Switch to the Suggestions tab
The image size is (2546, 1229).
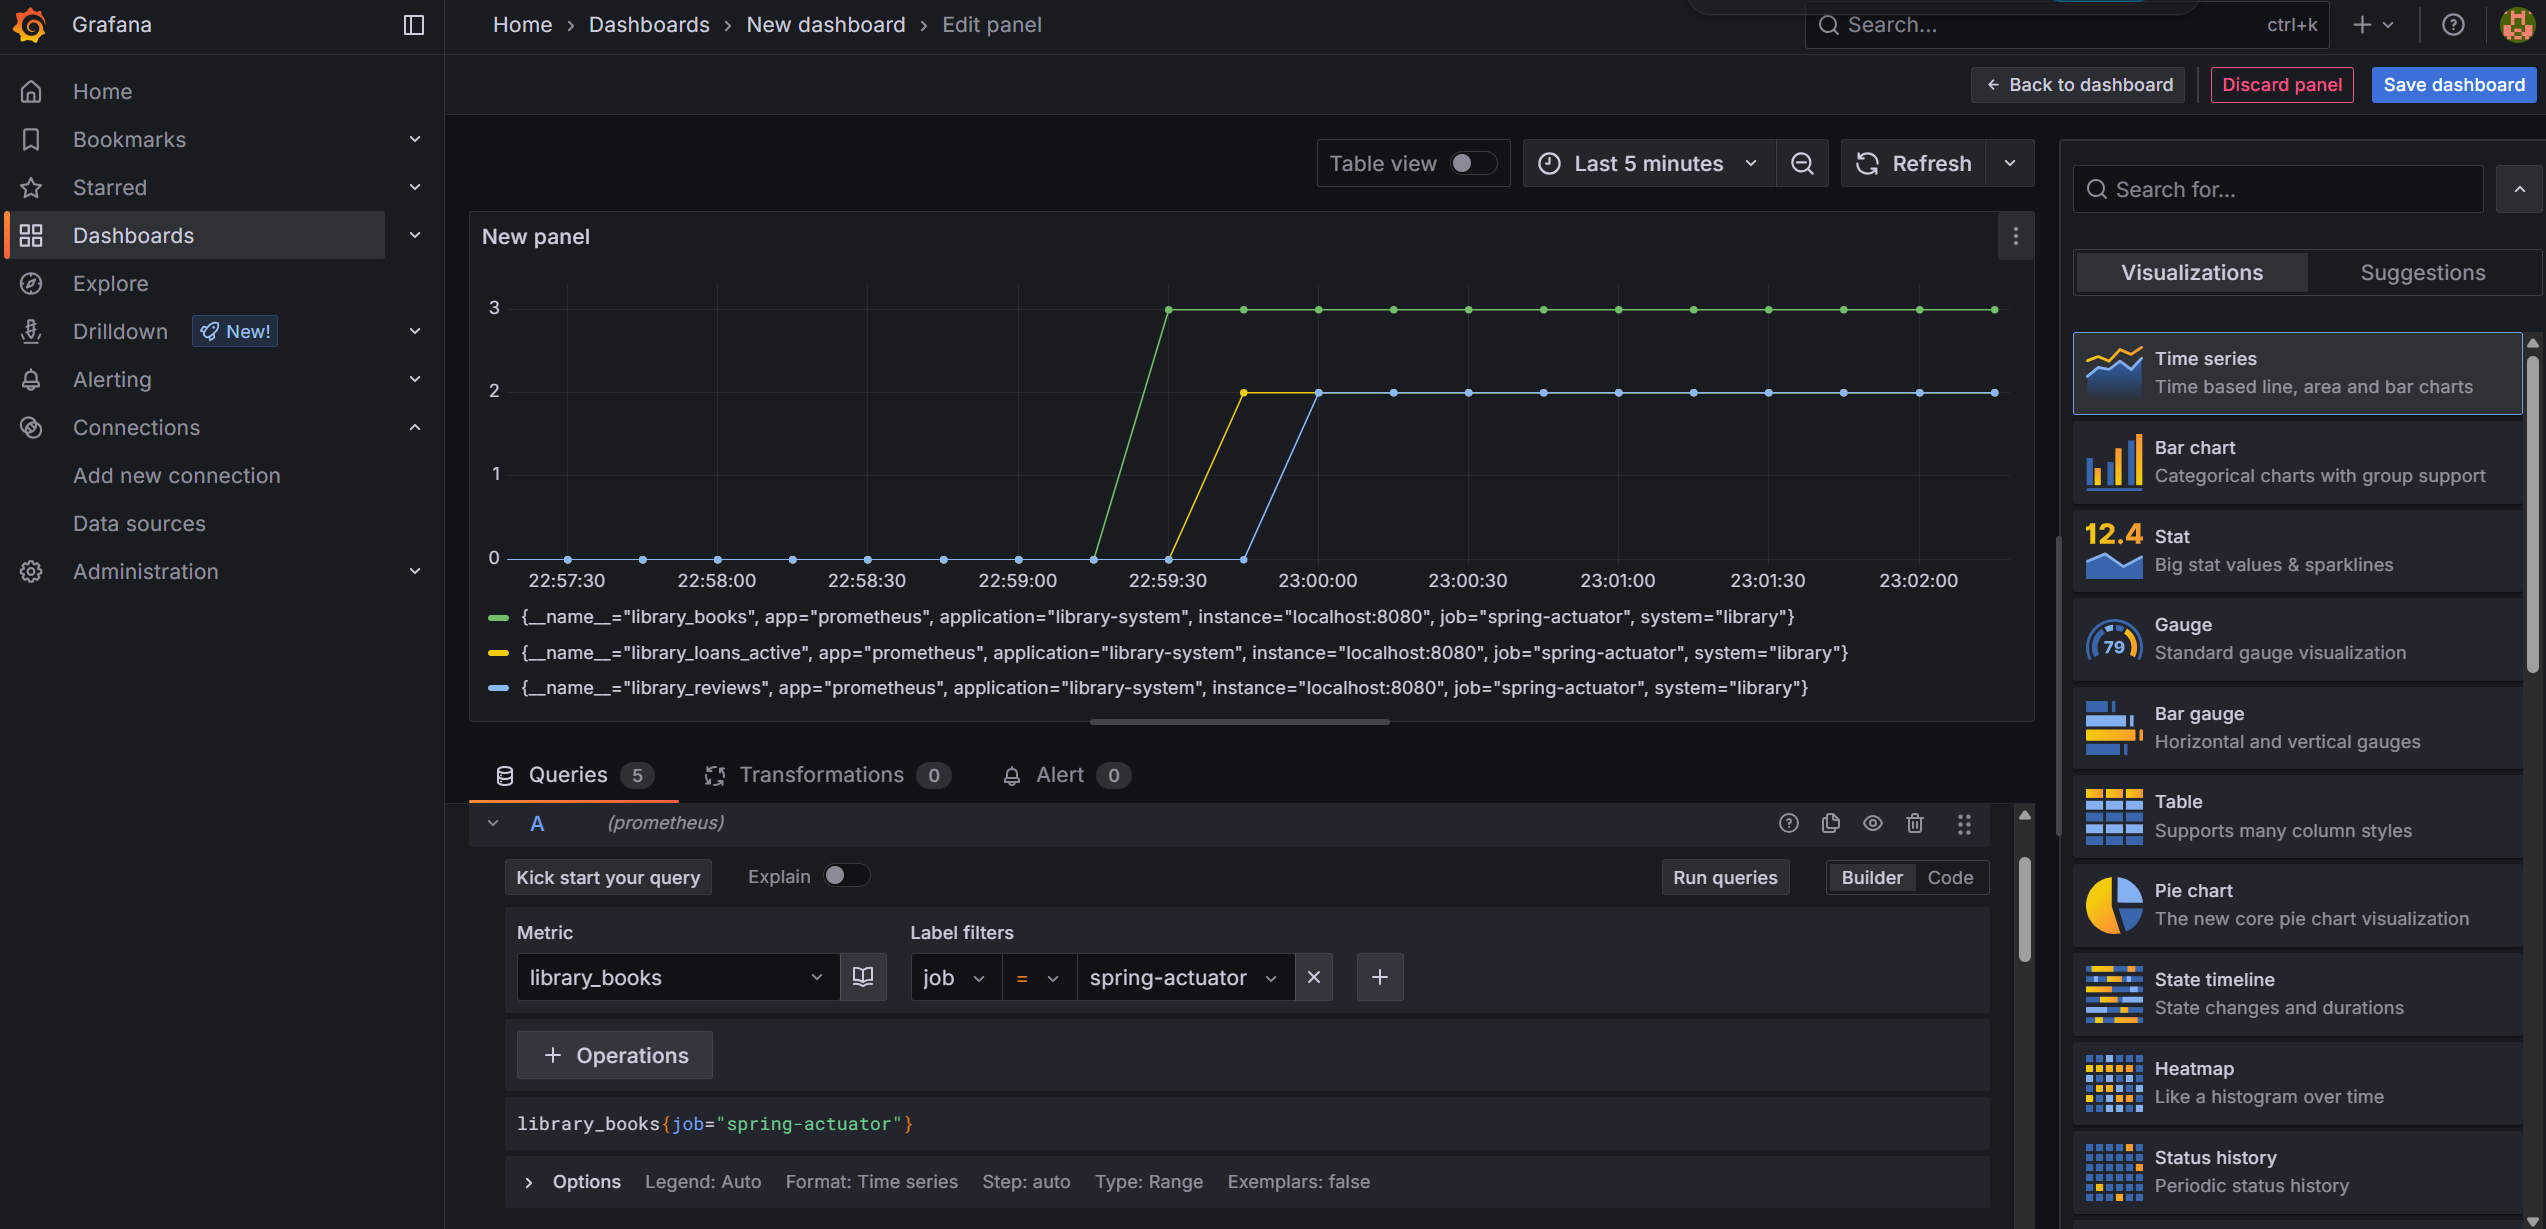[x=2421, y=273]
